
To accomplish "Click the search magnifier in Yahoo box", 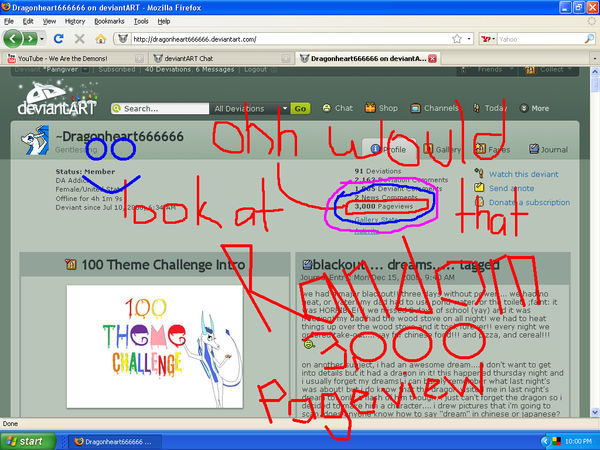I will pyautogui.click(x=589, y=39).
